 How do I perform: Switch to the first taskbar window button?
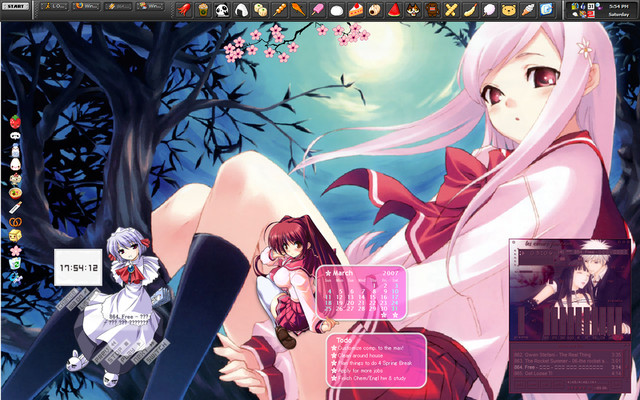click(x=54, y=6)
